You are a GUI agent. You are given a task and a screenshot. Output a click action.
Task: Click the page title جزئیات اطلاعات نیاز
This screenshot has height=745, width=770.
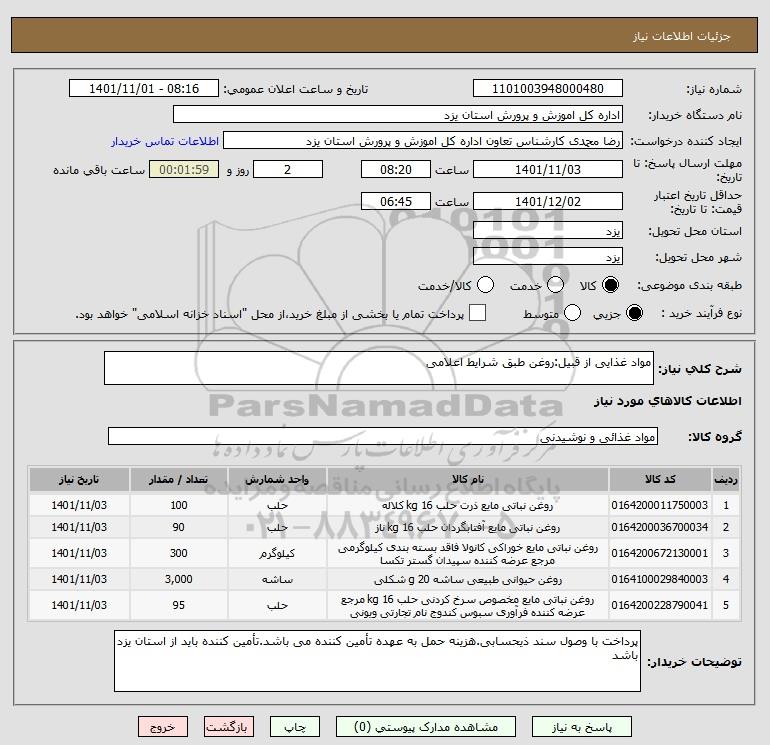[x=682, y=36]
